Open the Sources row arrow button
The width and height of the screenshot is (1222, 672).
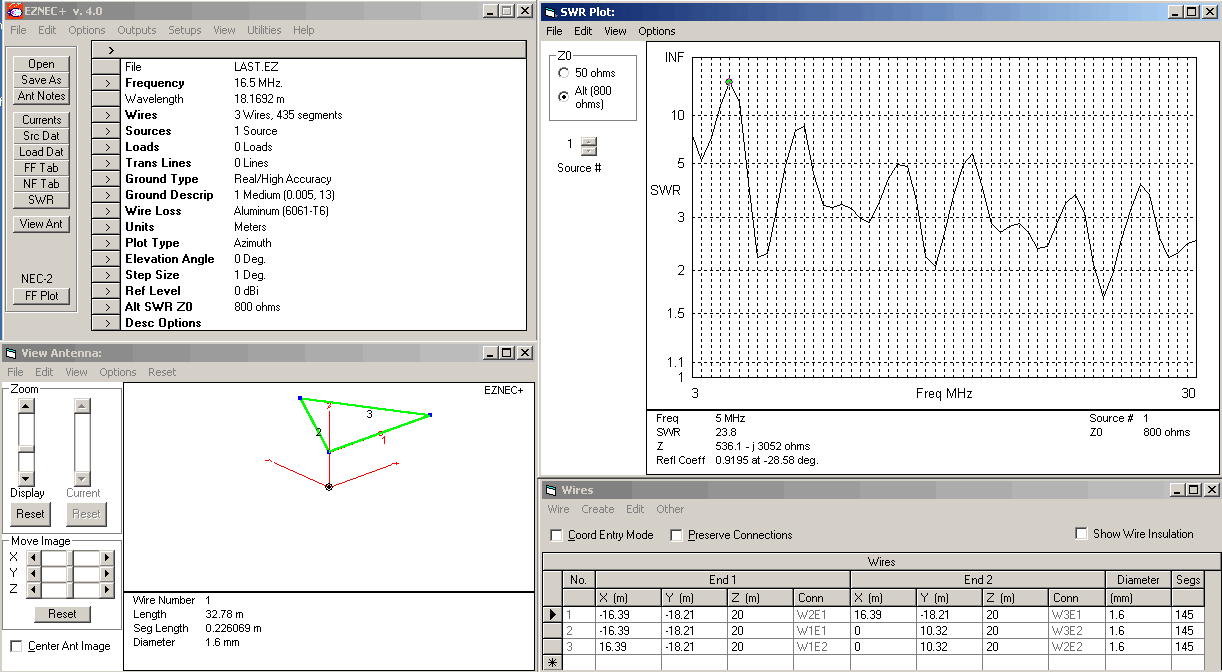[x=106, y=131]
